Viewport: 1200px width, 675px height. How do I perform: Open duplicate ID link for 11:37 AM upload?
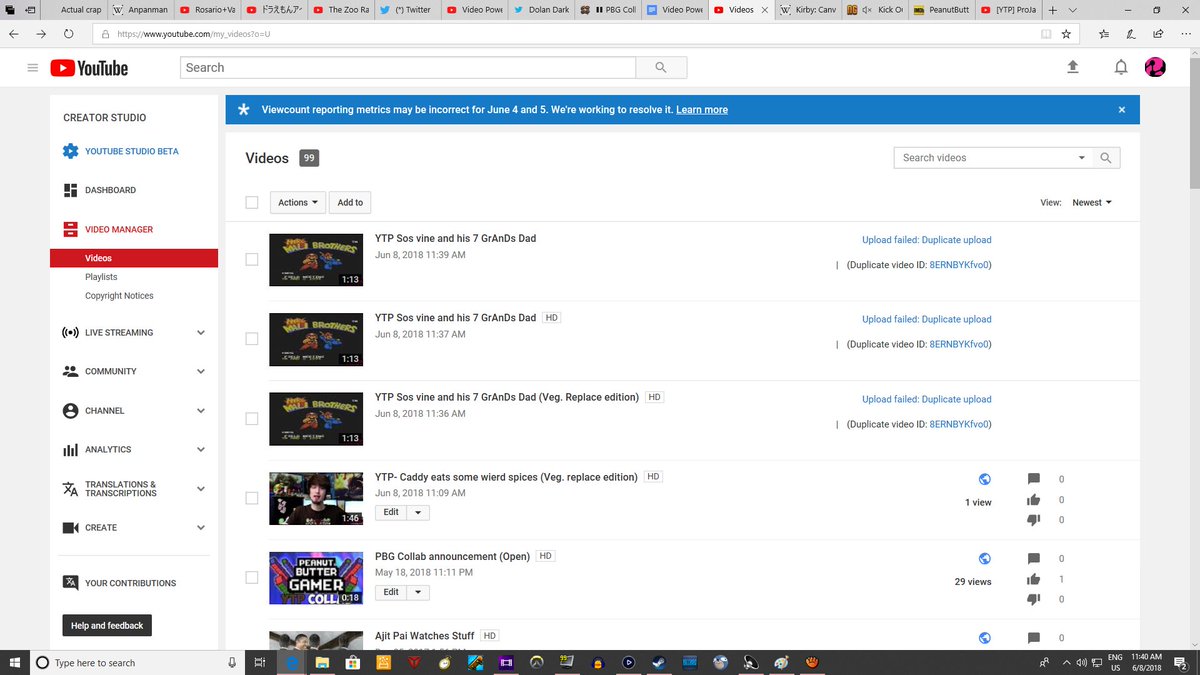click(x=960, y=344)
